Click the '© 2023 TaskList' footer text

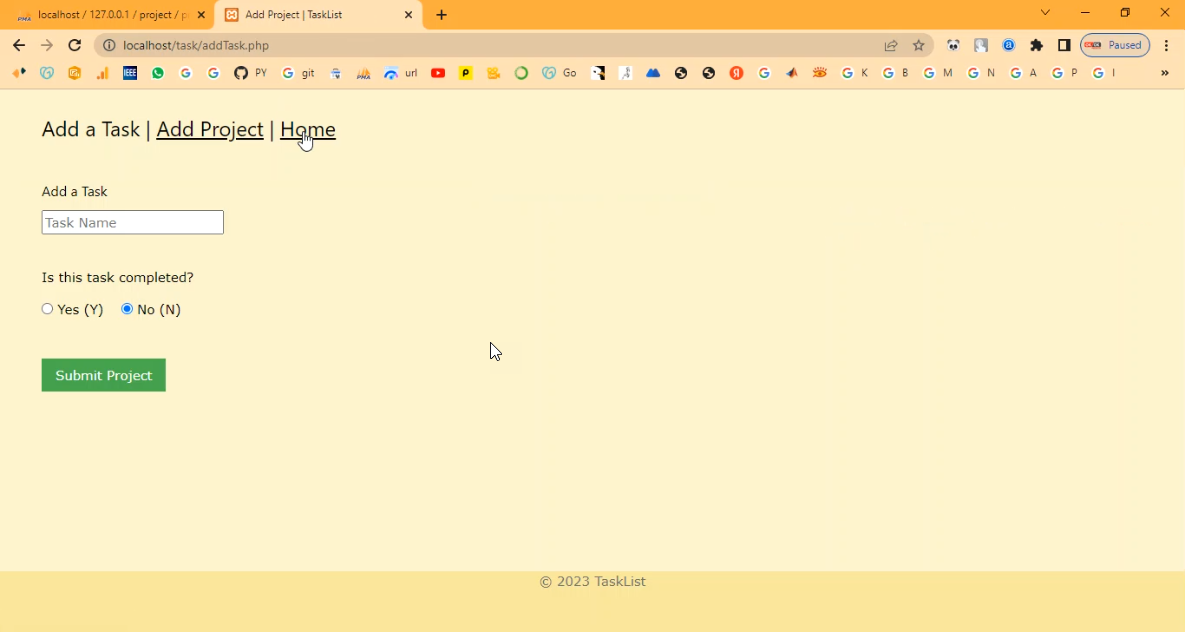592,581
